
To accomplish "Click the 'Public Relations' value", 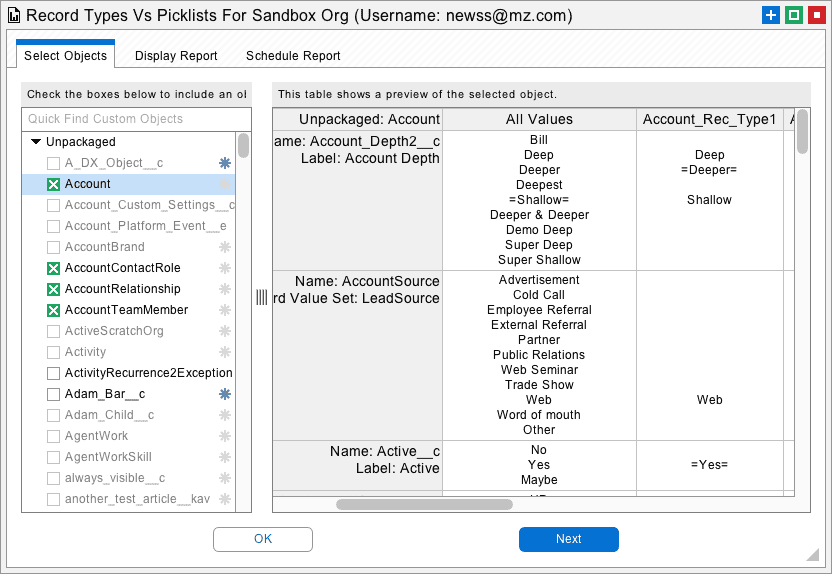I will 539,355.
